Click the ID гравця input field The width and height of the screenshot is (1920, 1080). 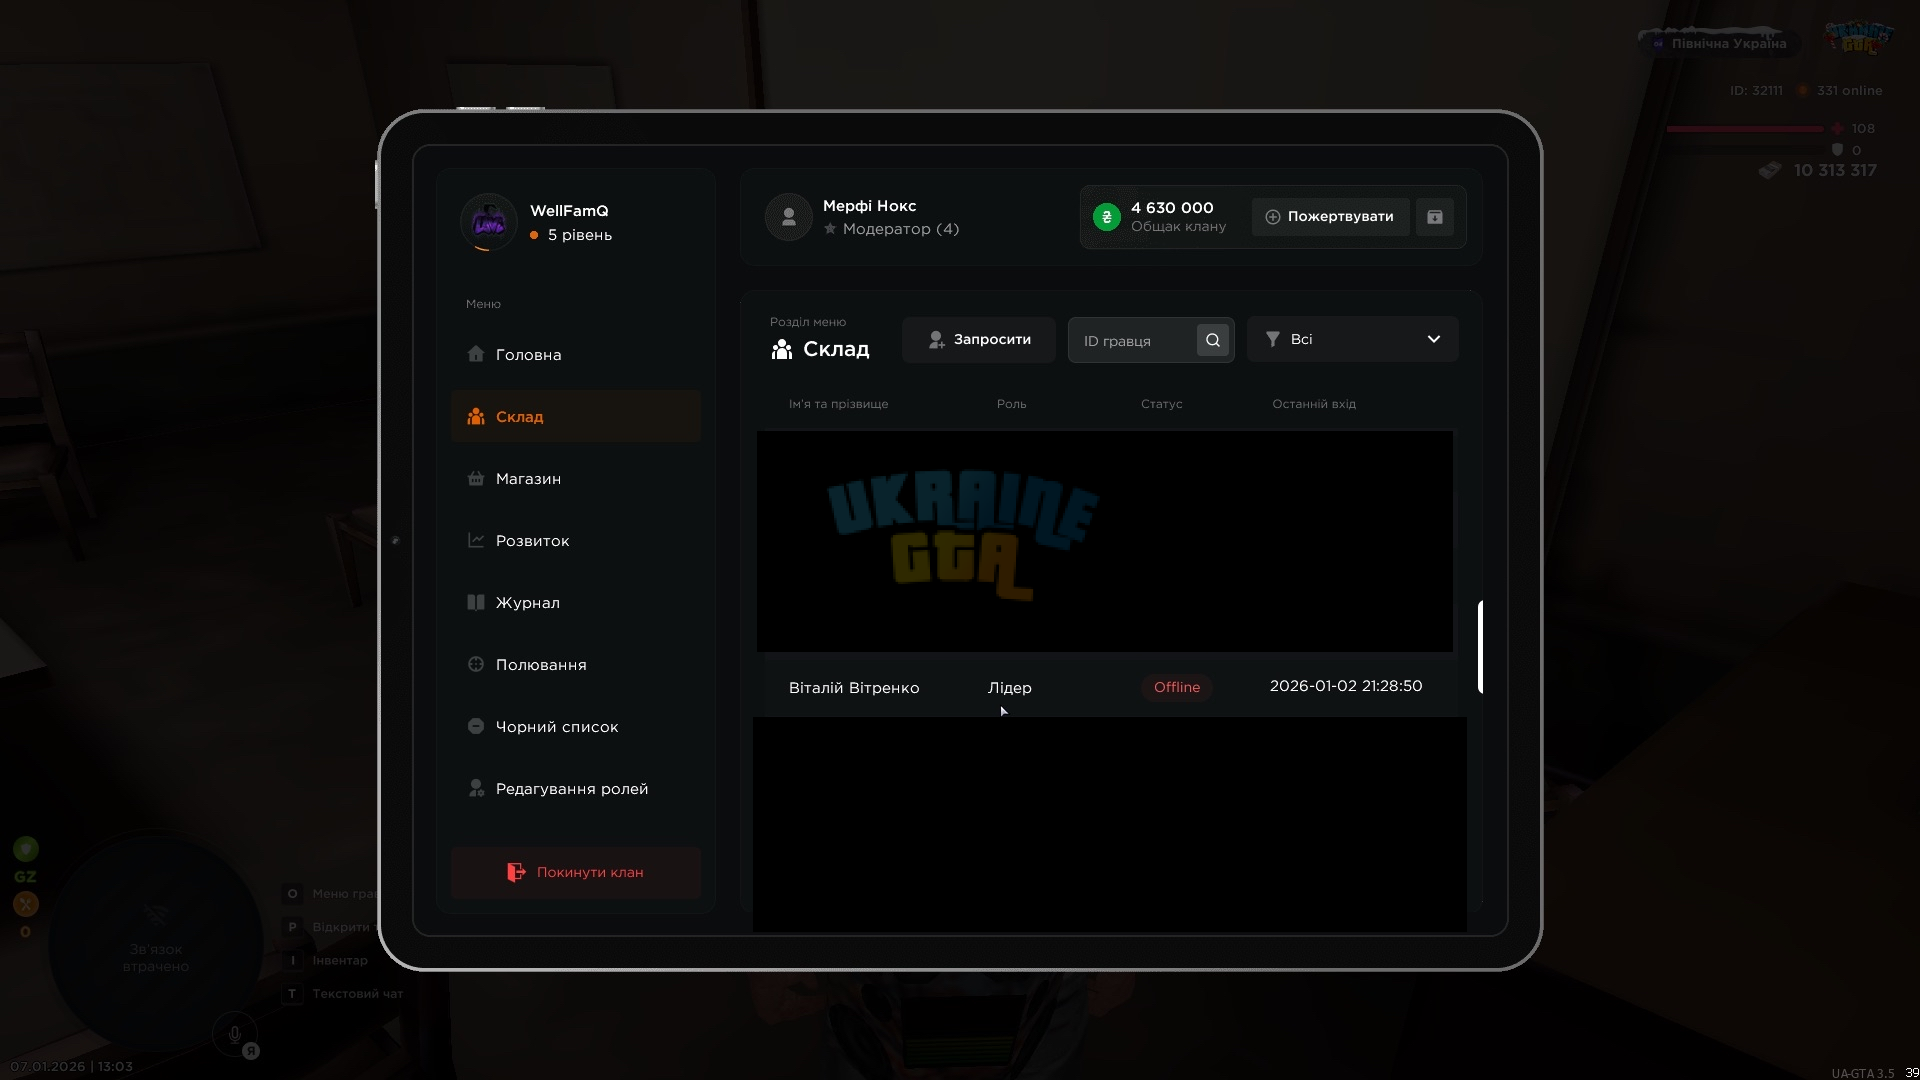[1132, 341]
